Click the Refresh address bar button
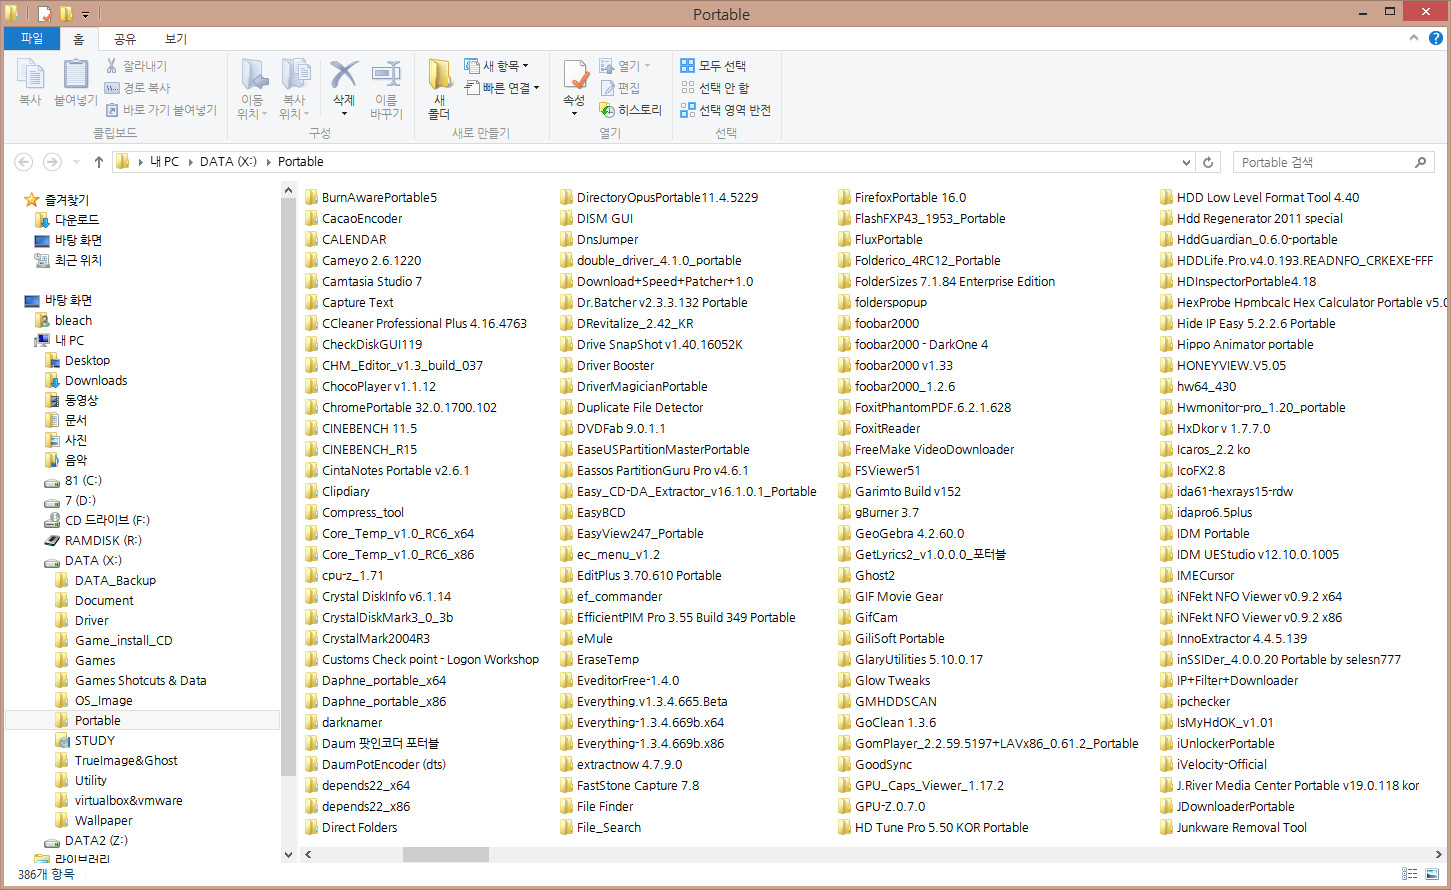Screen dimensions: 1451x890 tap(1208, 162)
